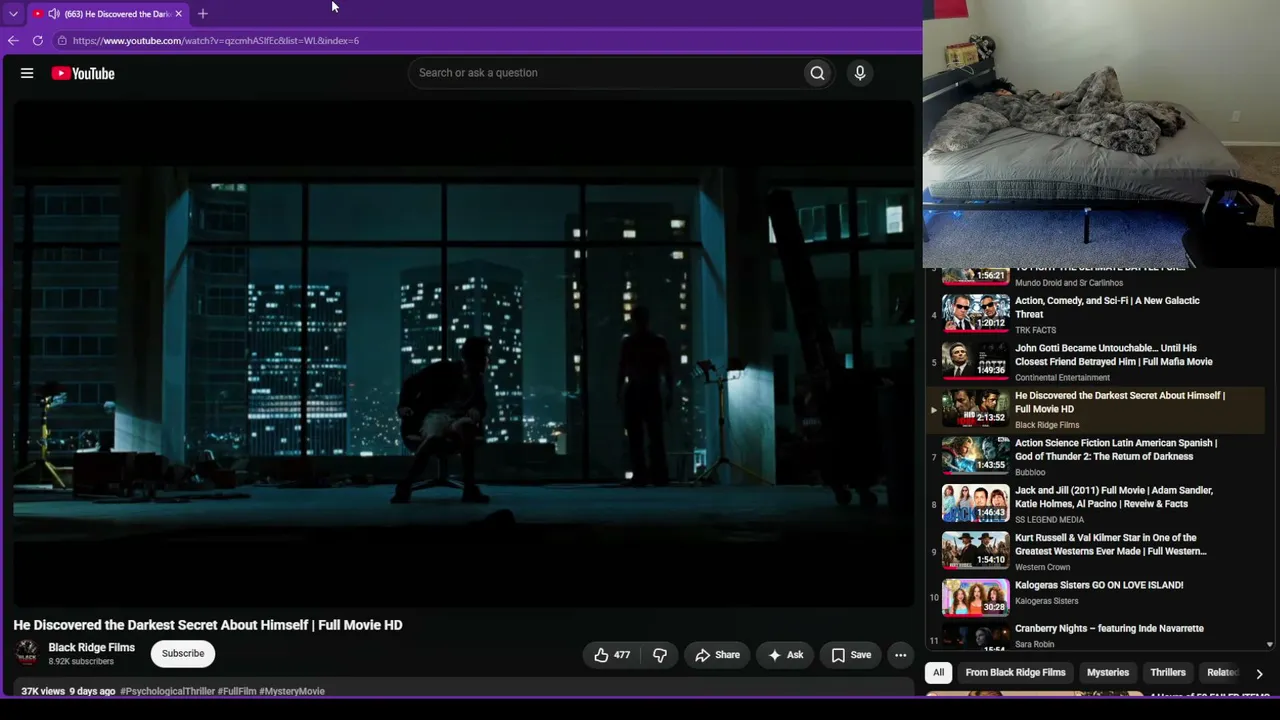Image resolution: width=1280 pixels, height=720 pixels.
Task: Open Kalogeras Sisters GO ON LOVE ISLAND title
Action: 1099,585
